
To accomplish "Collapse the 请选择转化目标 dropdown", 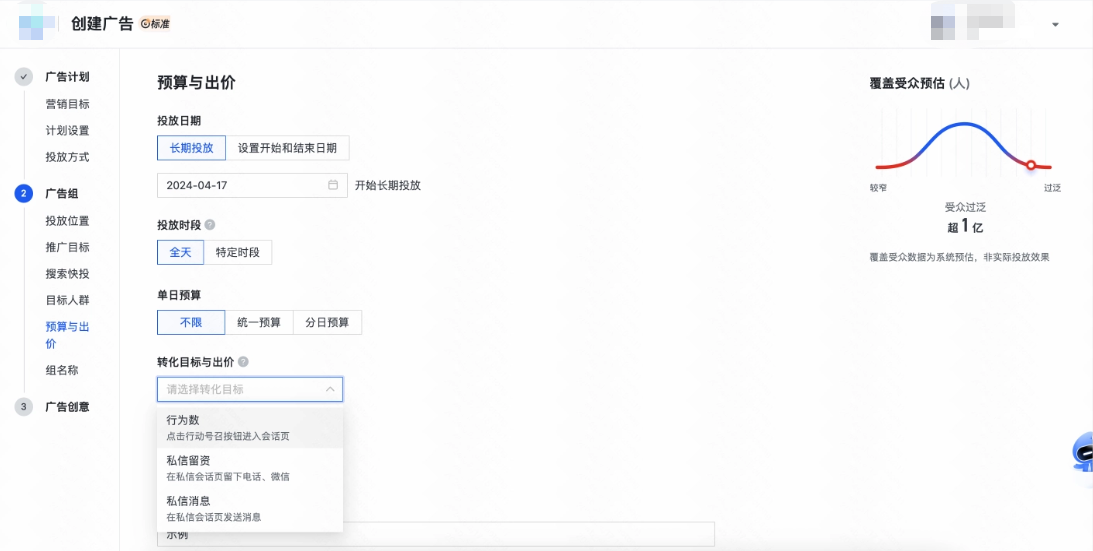I will tap(330, 389).
